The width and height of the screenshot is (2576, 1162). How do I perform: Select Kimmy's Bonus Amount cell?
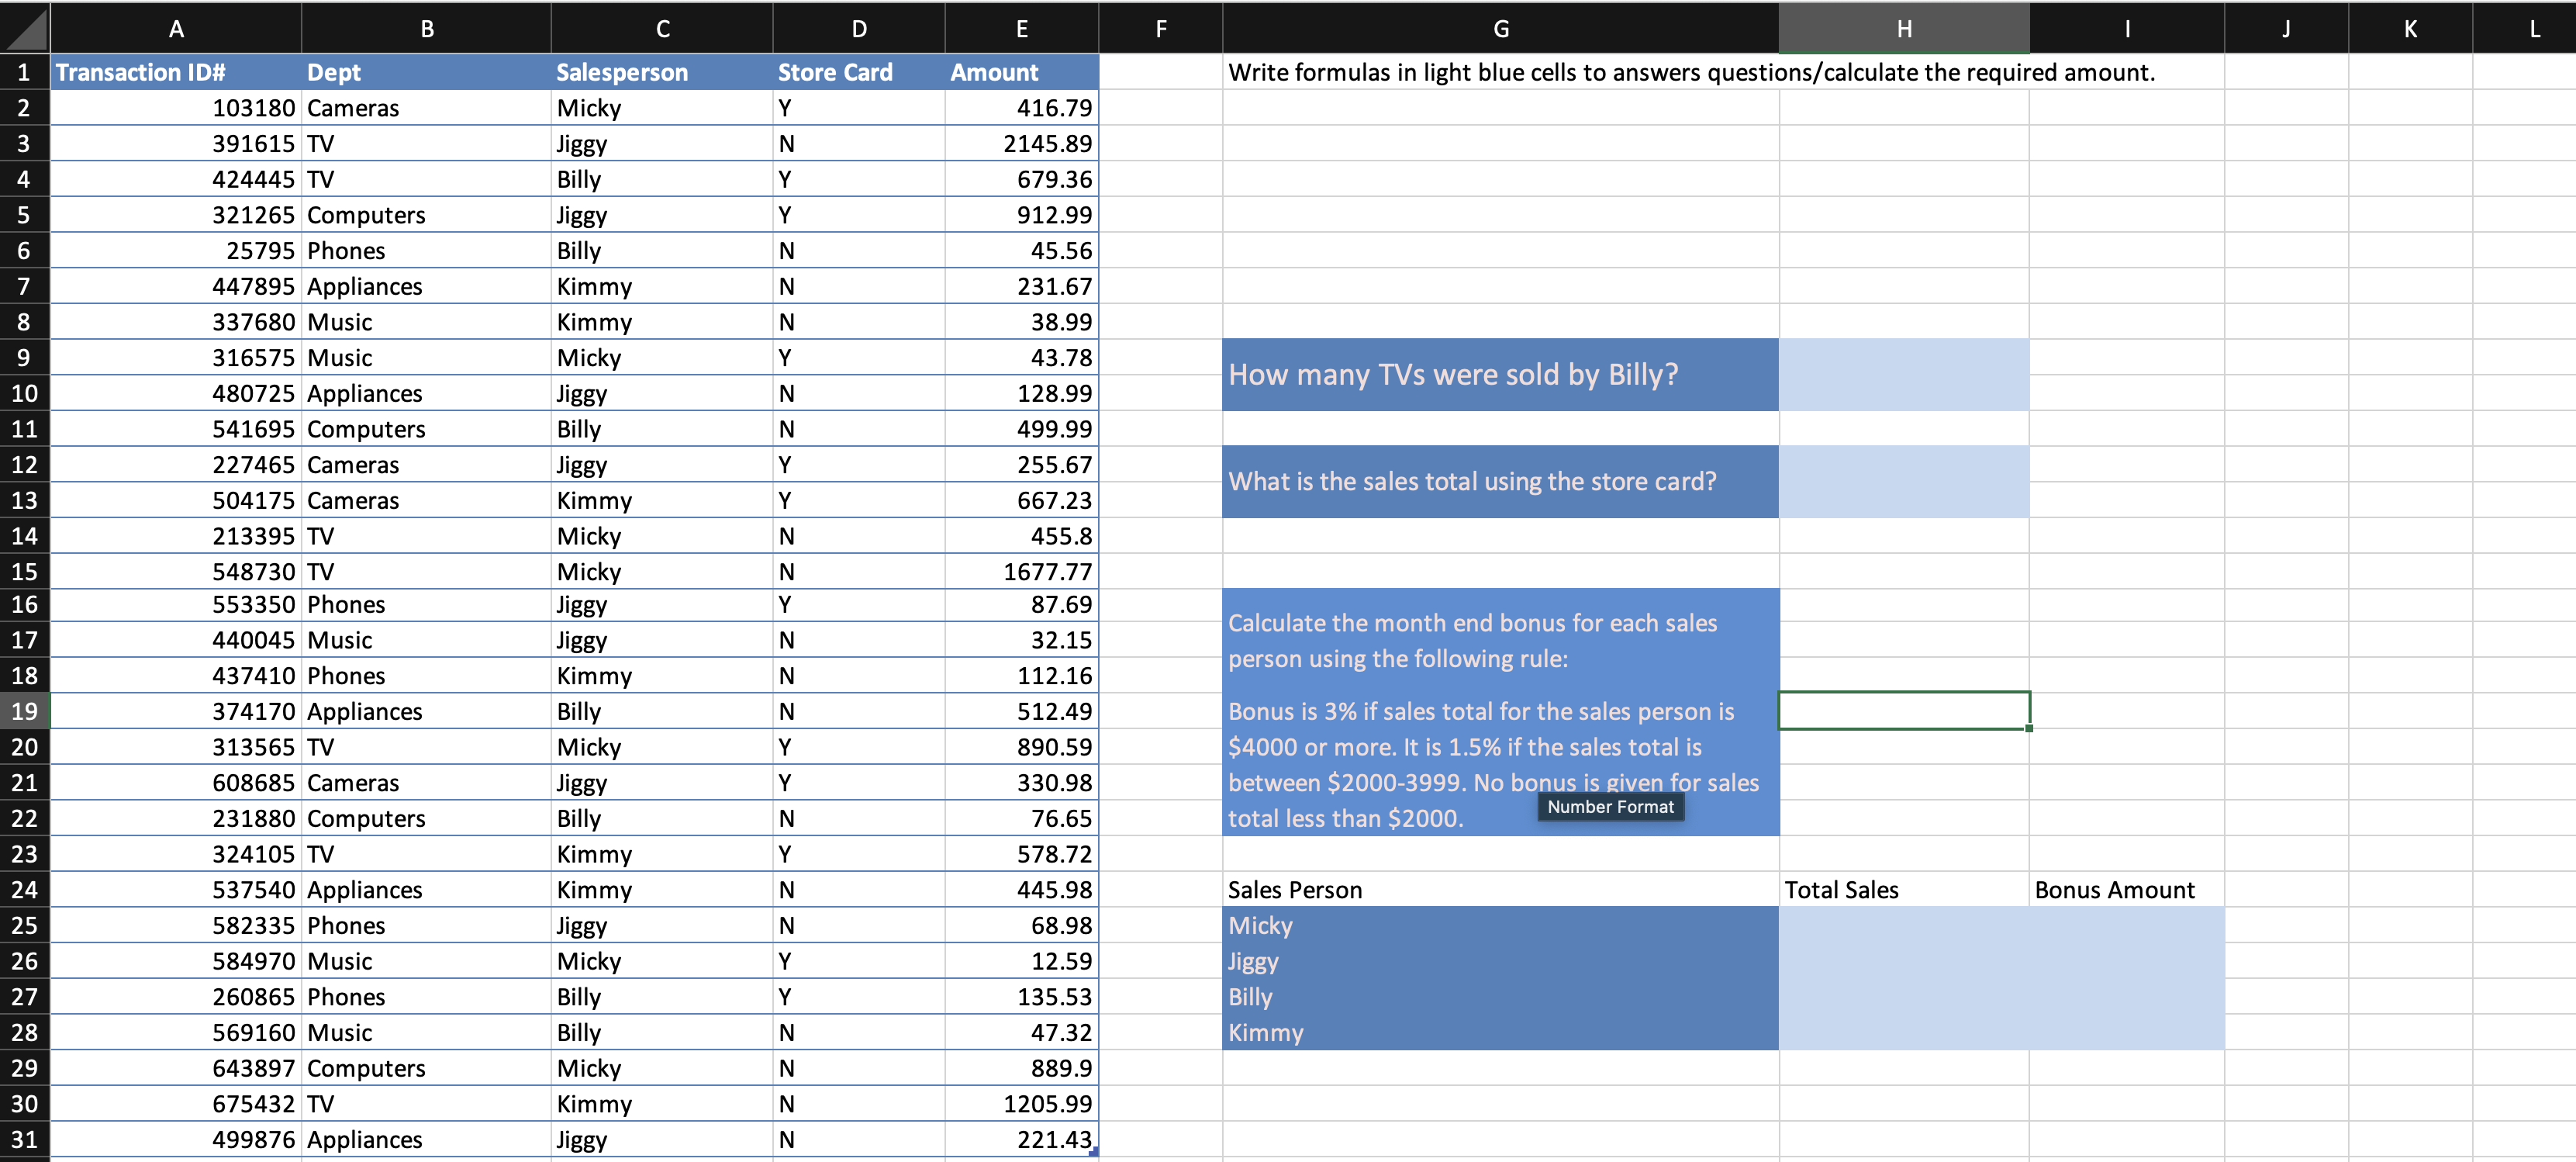pyautogui.click(x=2126, y=1032)
